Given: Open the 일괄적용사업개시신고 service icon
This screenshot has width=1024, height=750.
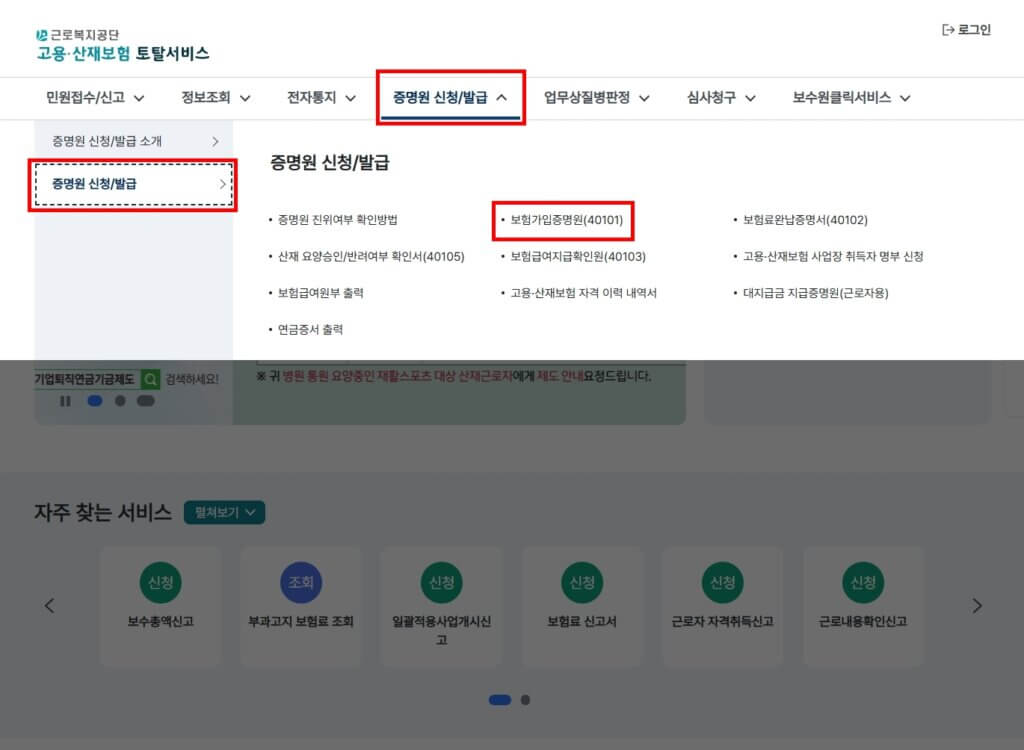Looking at the screenshot, I should pyautogui.click(x=441, y=582).
